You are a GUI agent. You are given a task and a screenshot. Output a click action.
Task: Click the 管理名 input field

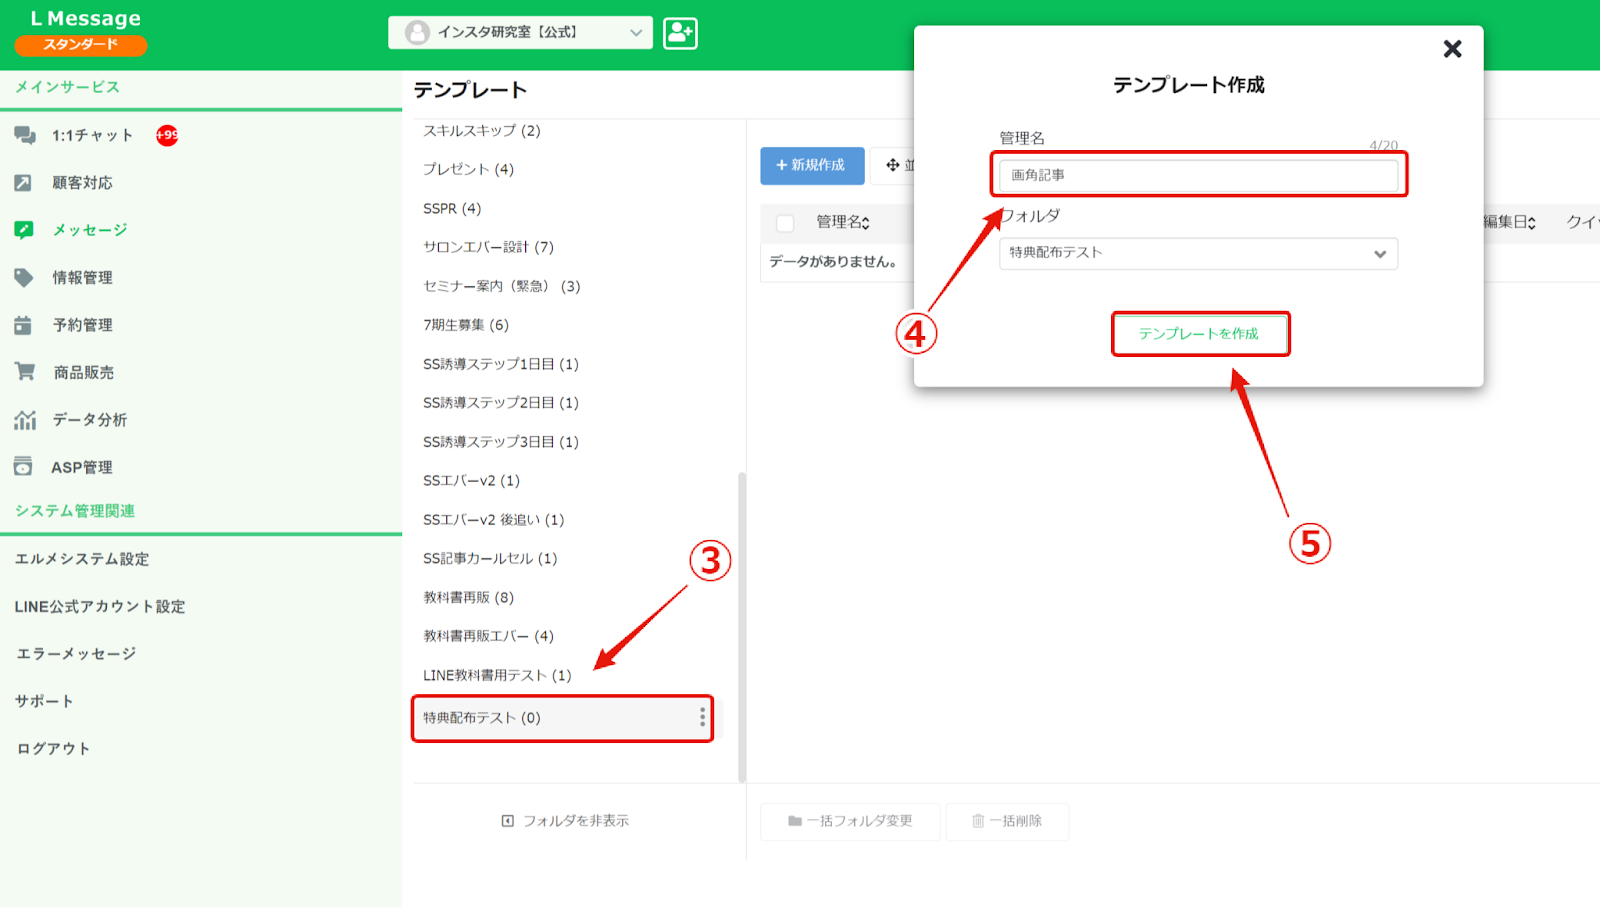click(x=1198, y=175)
